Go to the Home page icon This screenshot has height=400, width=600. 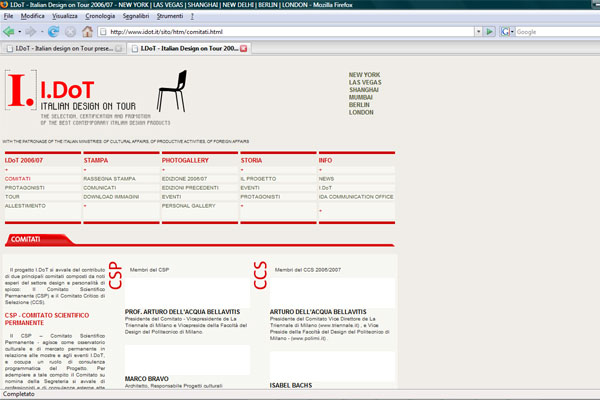coord(87,31)
